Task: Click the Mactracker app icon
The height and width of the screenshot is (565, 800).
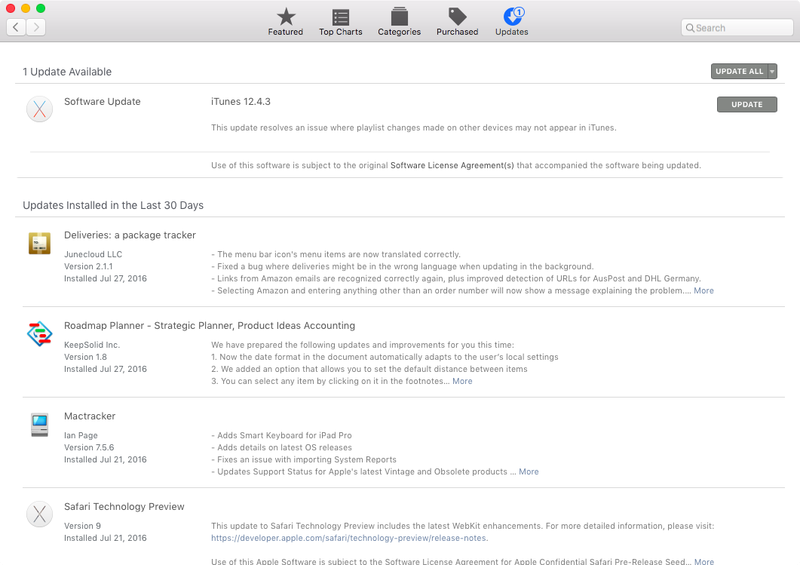Action: tap(39, 425)
